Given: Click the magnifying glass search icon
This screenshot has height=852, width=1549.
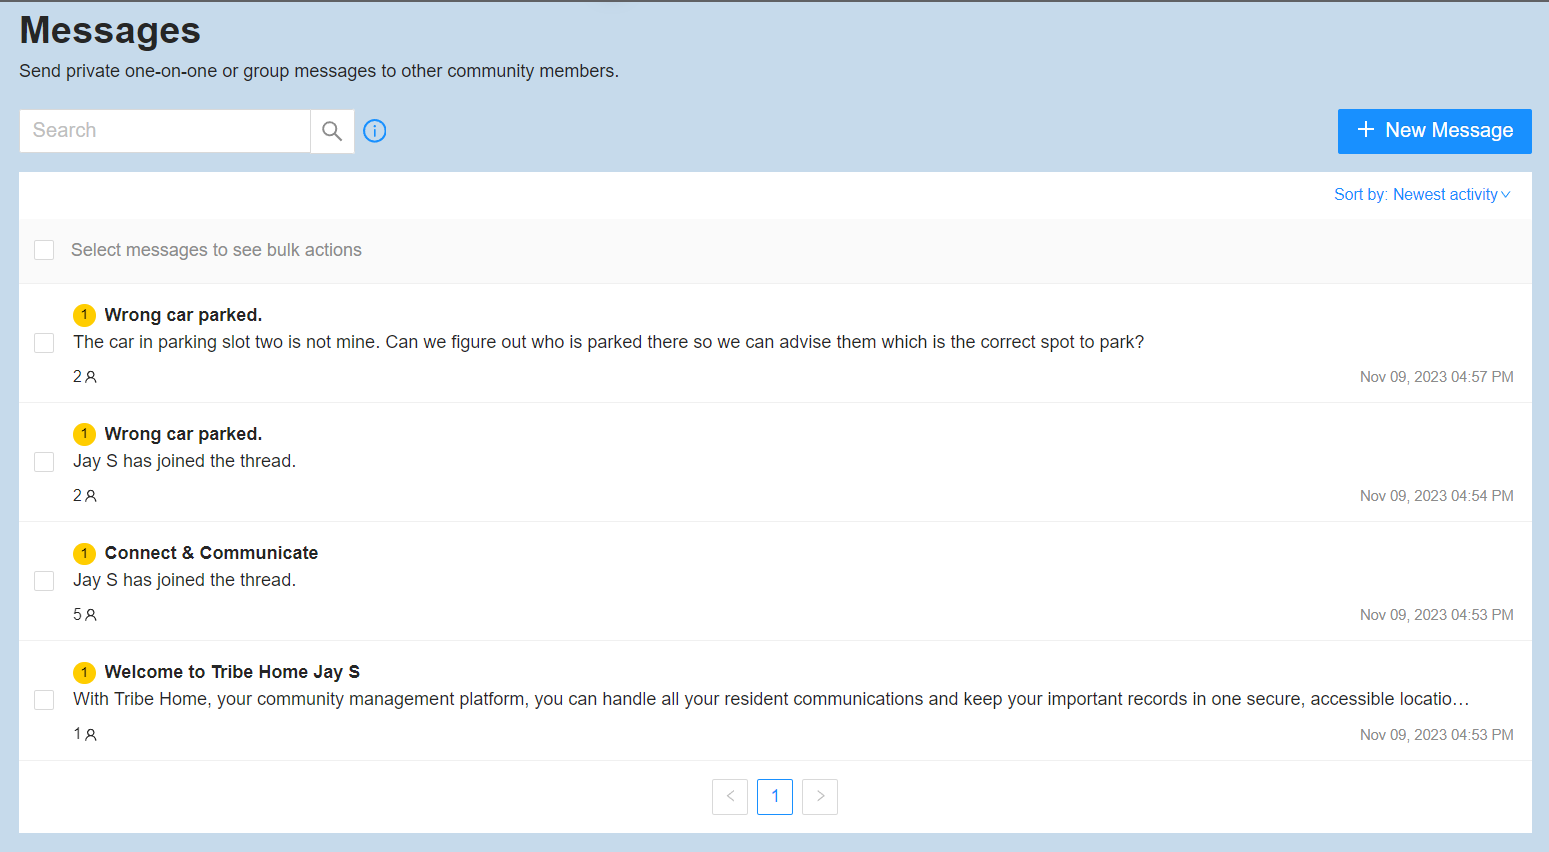Looking at the screenshot, I should click(x=332, y=131).
